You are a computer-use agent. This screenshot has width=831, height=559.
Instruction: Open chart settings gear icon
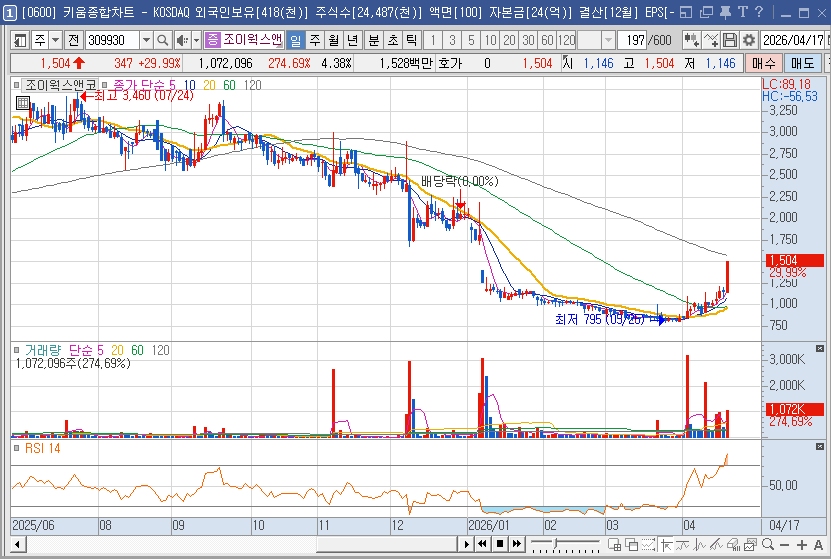point(748,40)
